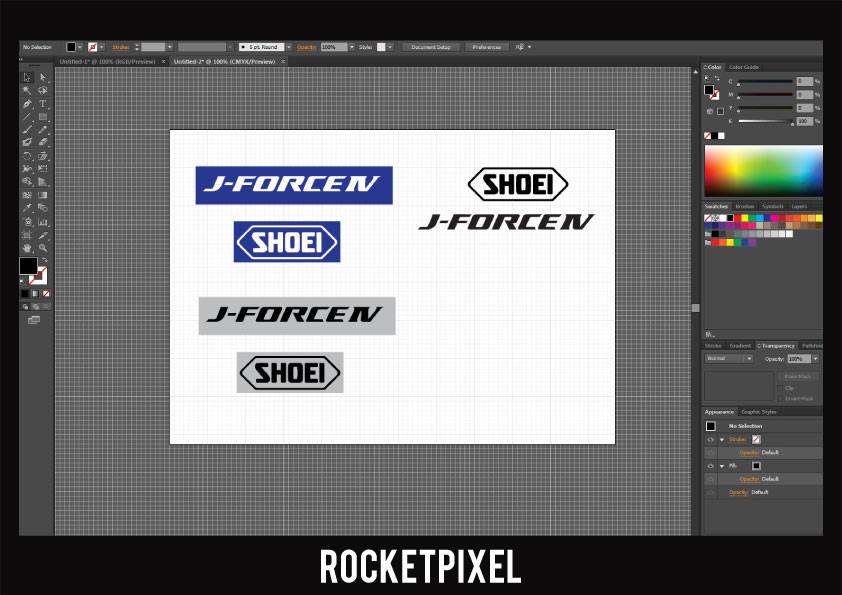Select the Selection (black arrow) tool
The height and width of the screenshot is (595, 842).
[27, 78]
